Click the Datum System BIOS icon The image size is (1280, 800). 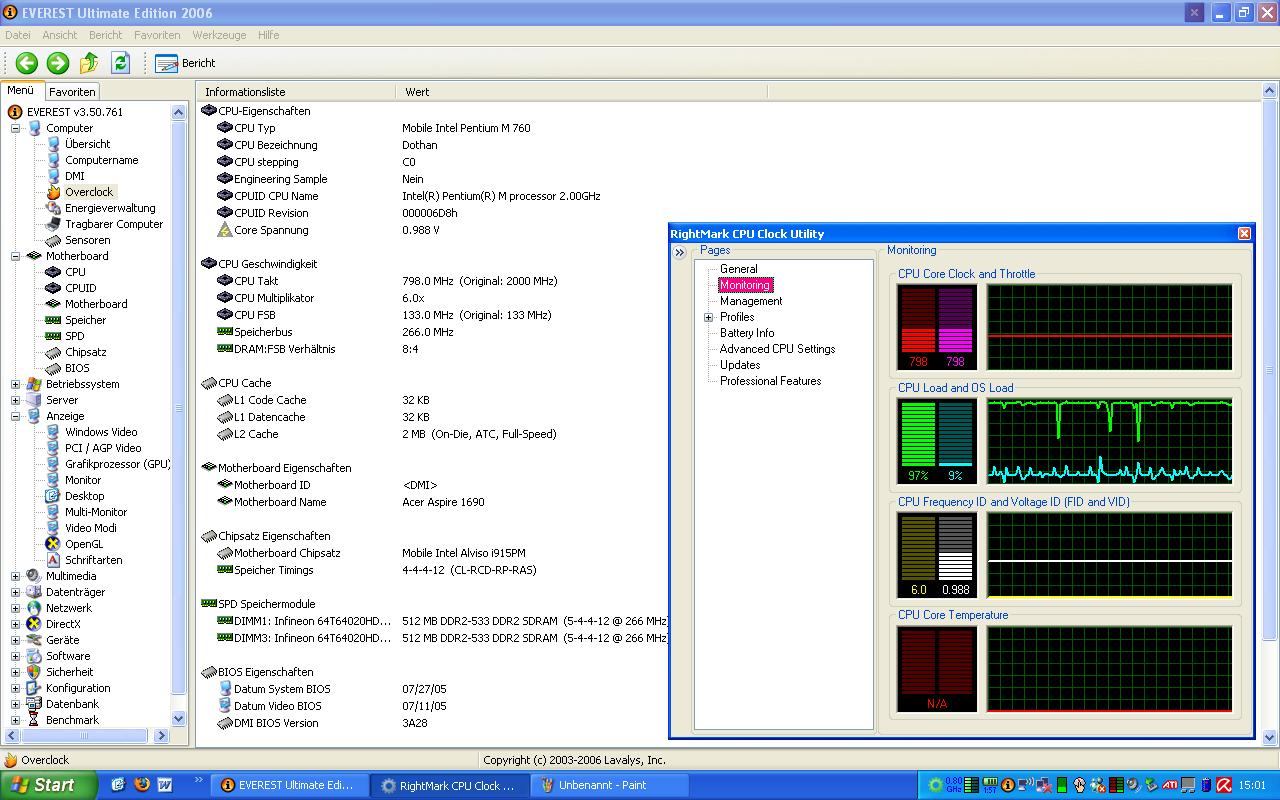tap(224, 689)
